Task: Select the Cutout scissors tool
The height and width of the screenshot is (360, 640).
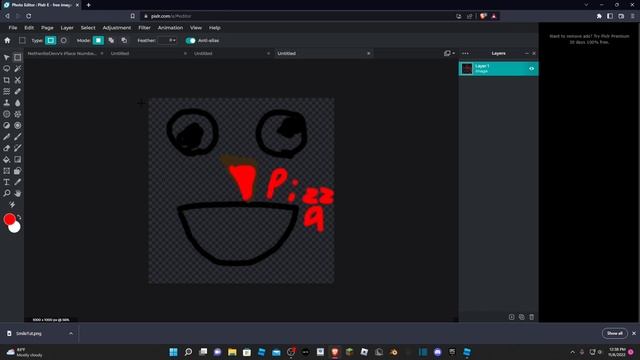Action: (18, 80)
